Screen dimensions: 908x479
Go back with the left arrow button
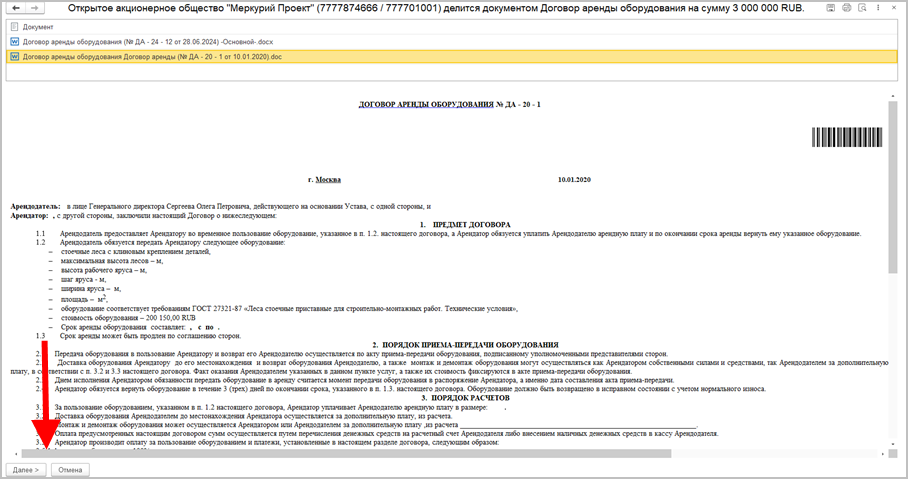(16, 8)
